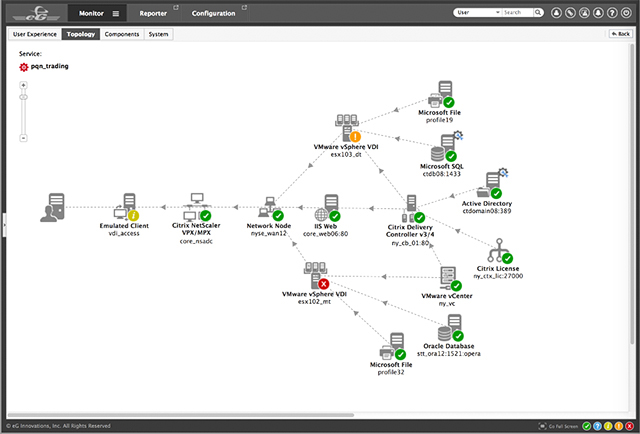
Task: Click red critical status icon in footer
Action: point(629,426)
